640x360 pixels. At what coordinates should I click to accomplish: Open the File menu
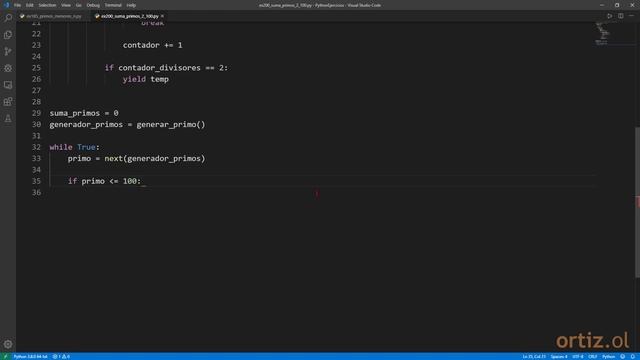17,5
